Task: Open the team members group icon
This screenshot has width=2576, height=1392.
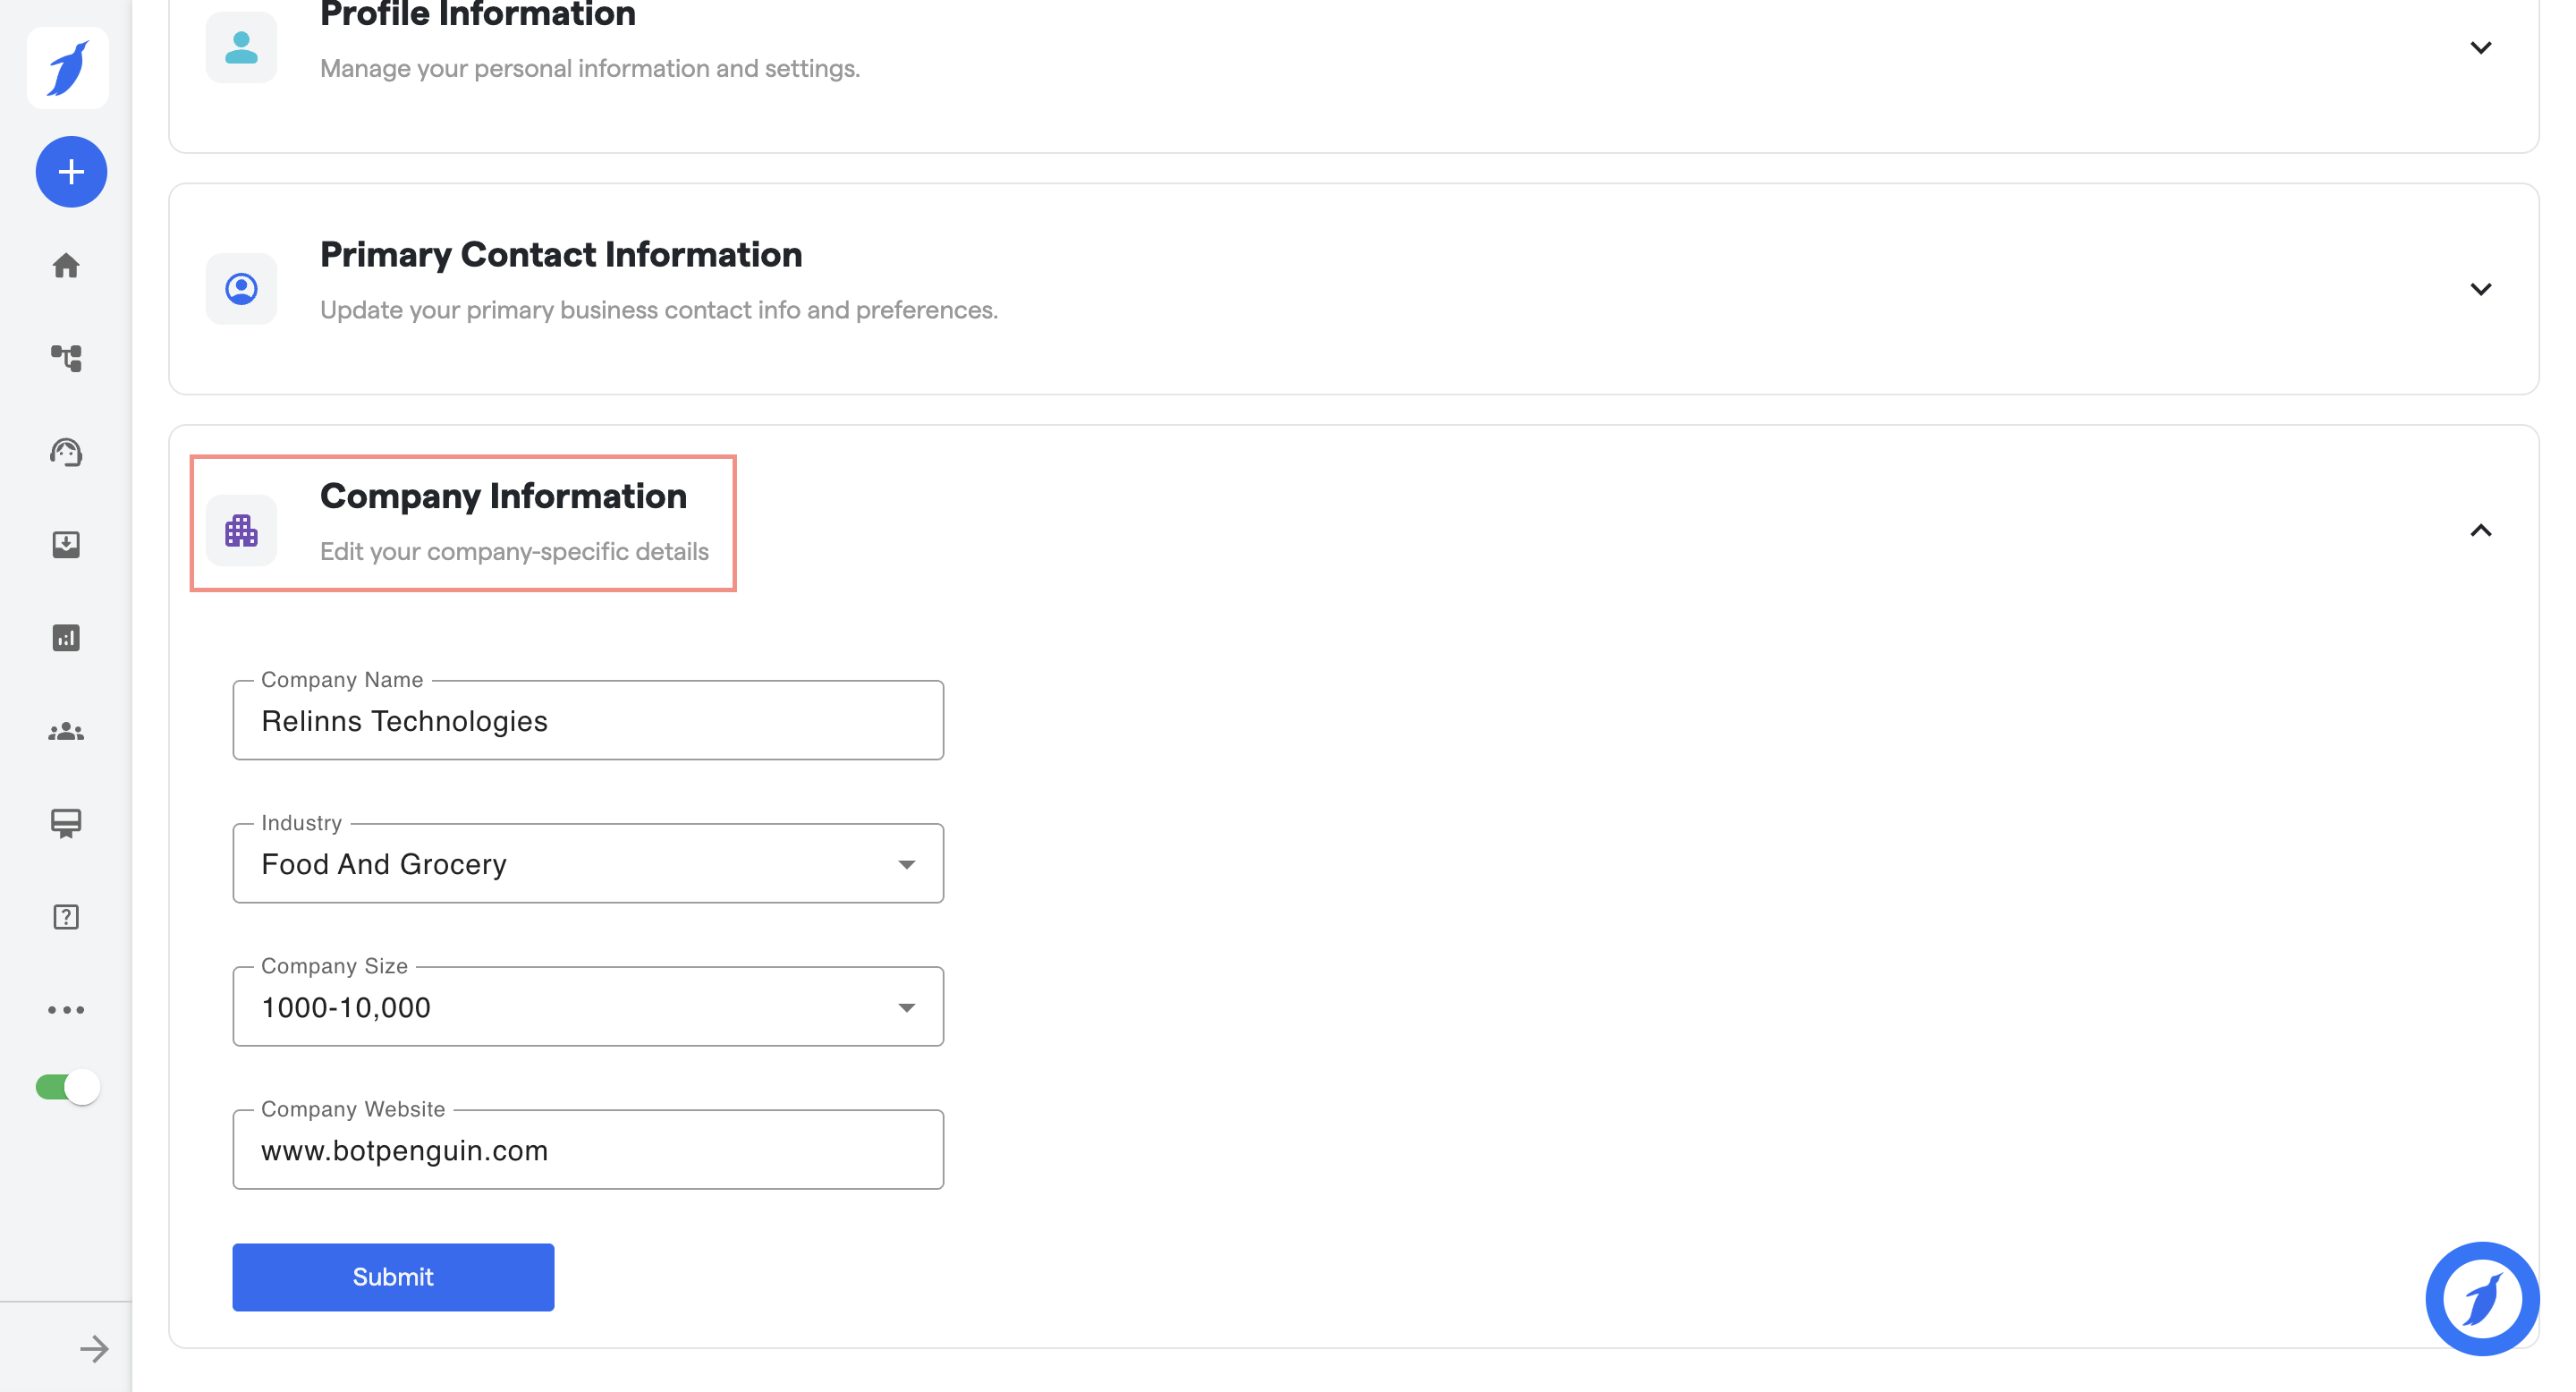Action: point(66,732)
